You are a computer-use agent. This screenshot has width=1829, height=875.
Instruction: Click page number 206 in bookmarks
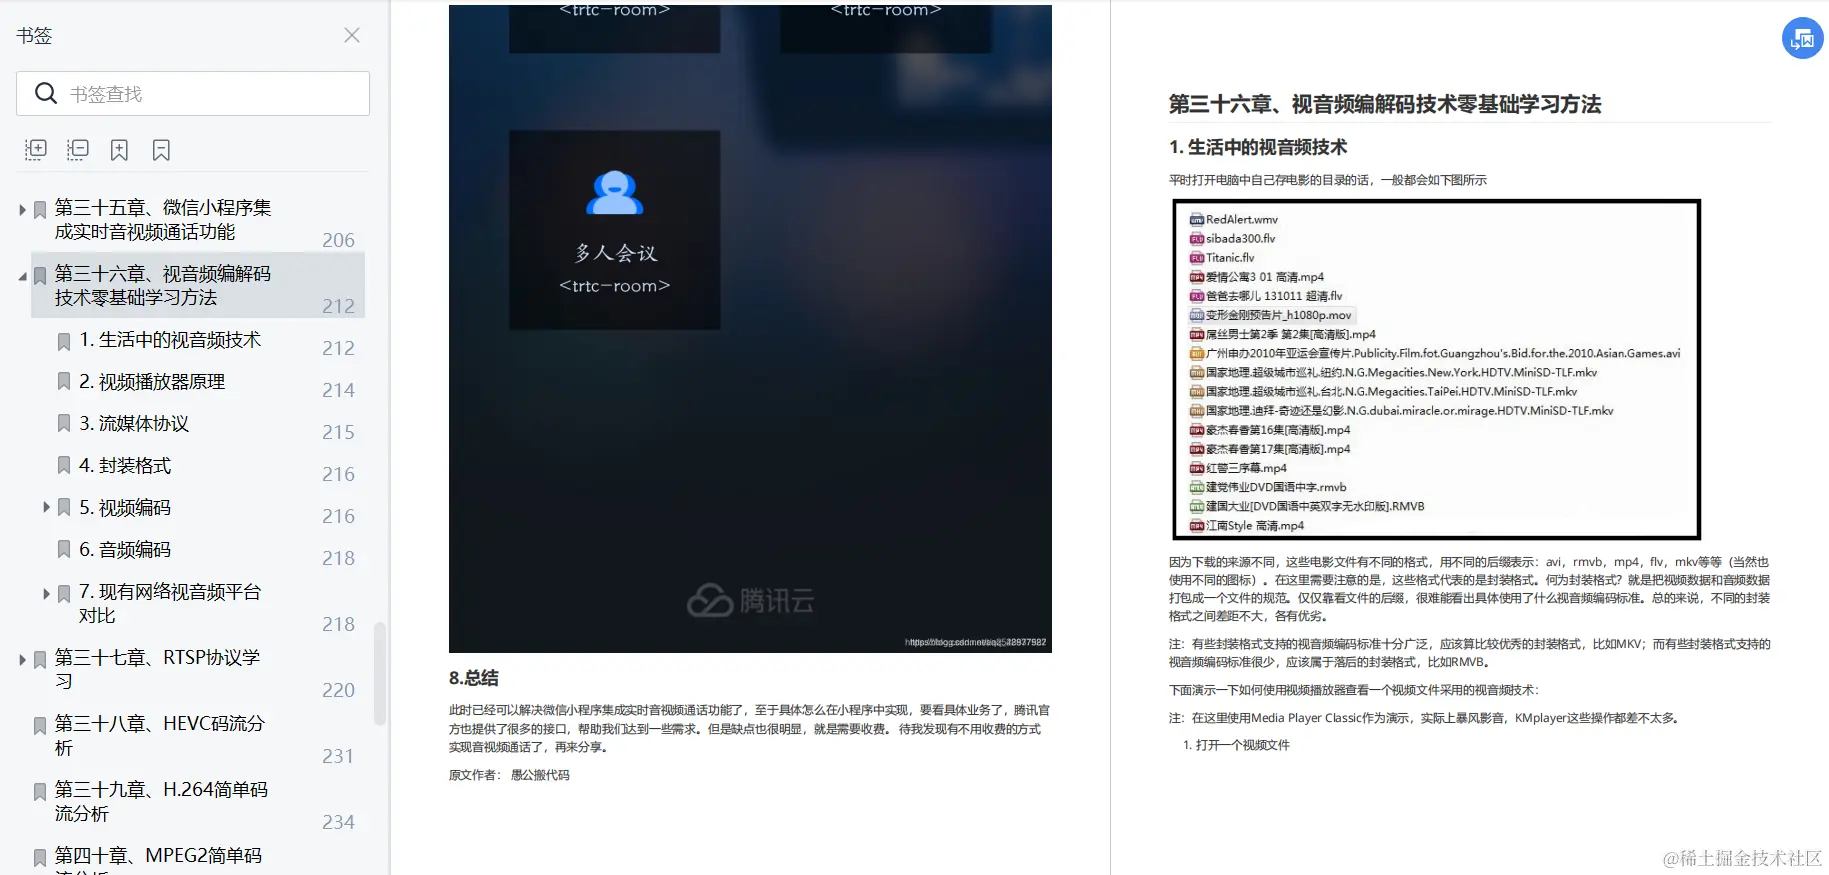(x=338, y=240)
